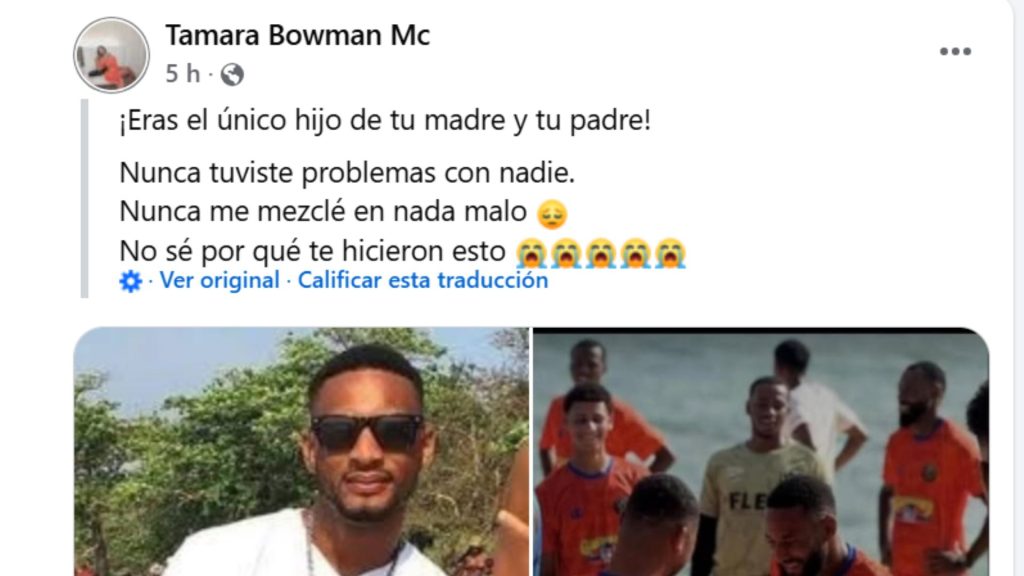Click the line "Nunca tuviste problemas con nadie."

pyautogui.click(x=347, y=173)
